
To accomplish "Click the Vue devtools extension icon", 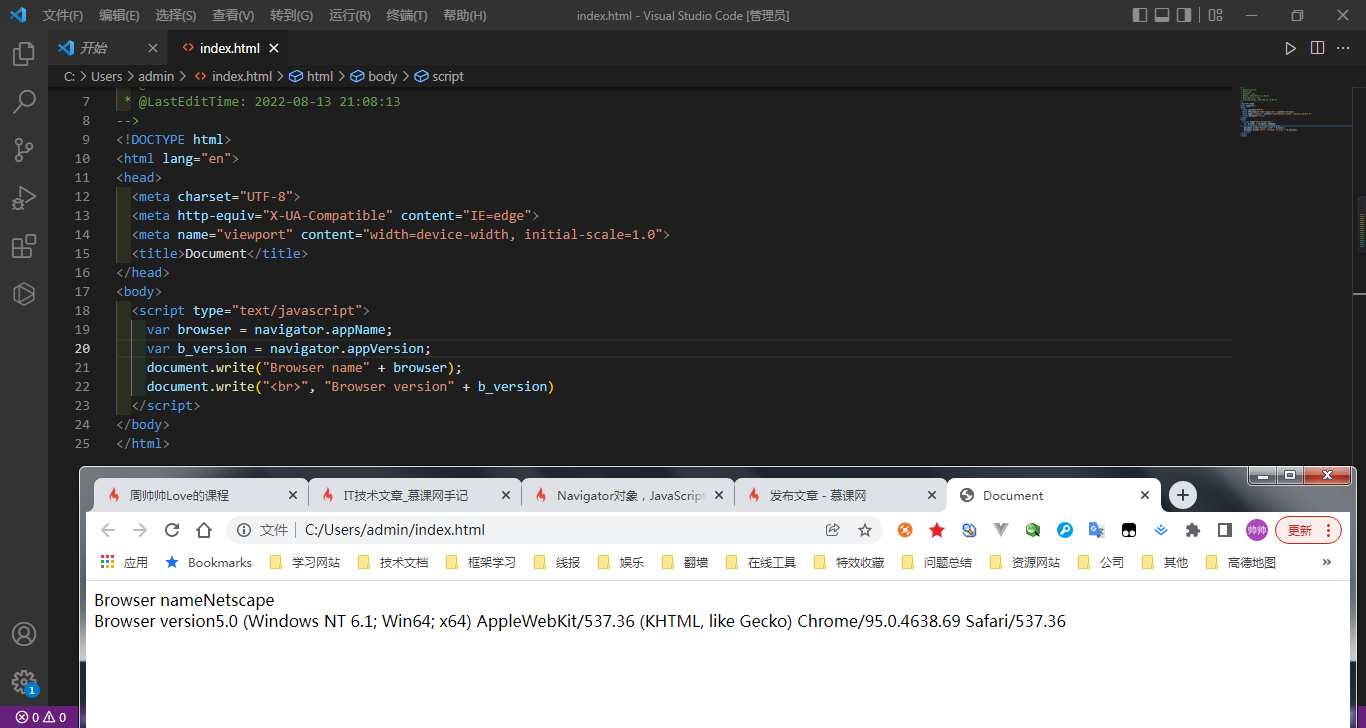I will pyautogui.click(x=1001, y=530).
